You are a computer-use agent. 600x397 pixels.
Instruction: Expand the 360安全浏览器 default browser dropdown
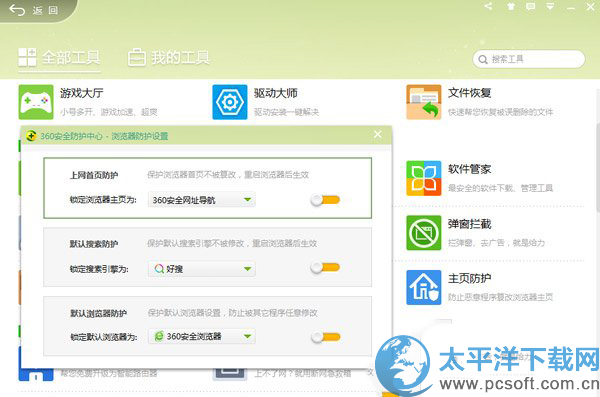pos(202,337)
